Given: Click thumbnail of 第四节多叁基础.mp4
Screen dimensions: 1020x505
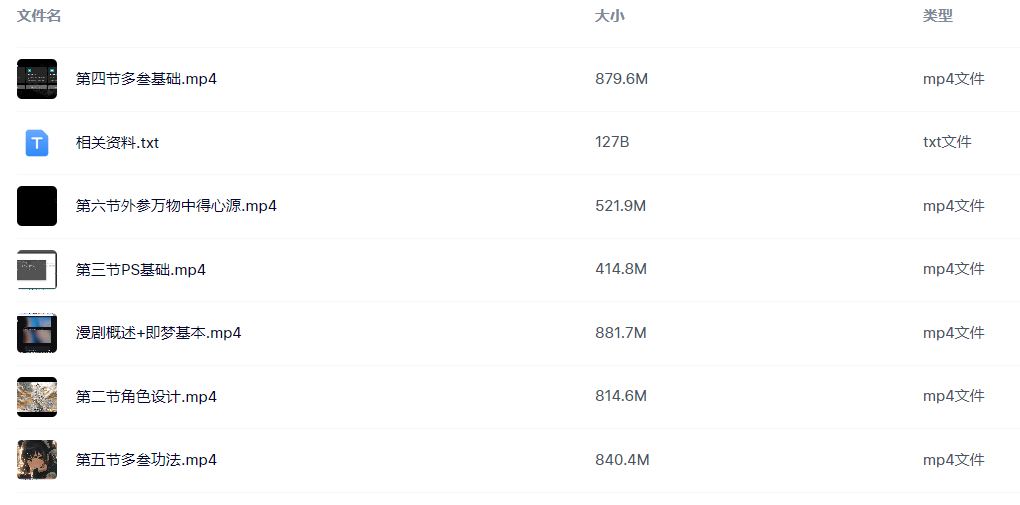Looking at the screenshot, I should (37, 79).
